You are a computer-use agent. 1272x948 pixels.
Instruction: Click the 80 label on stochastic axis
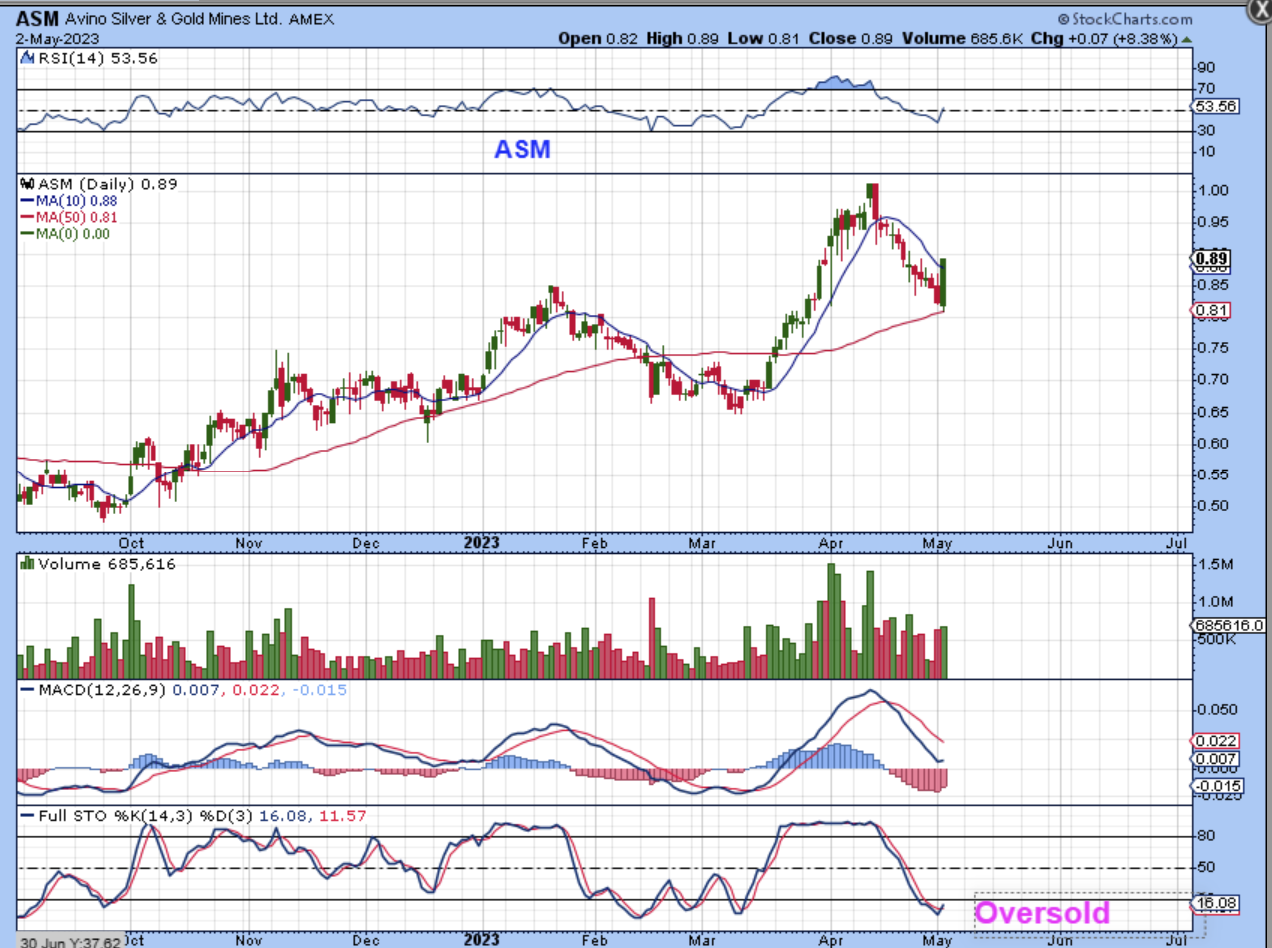1206,836
